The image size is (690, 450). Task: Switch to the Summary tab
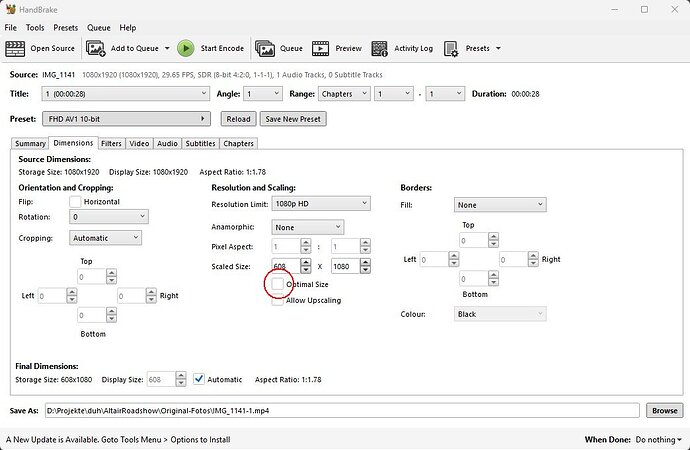[x=30, y=143]
